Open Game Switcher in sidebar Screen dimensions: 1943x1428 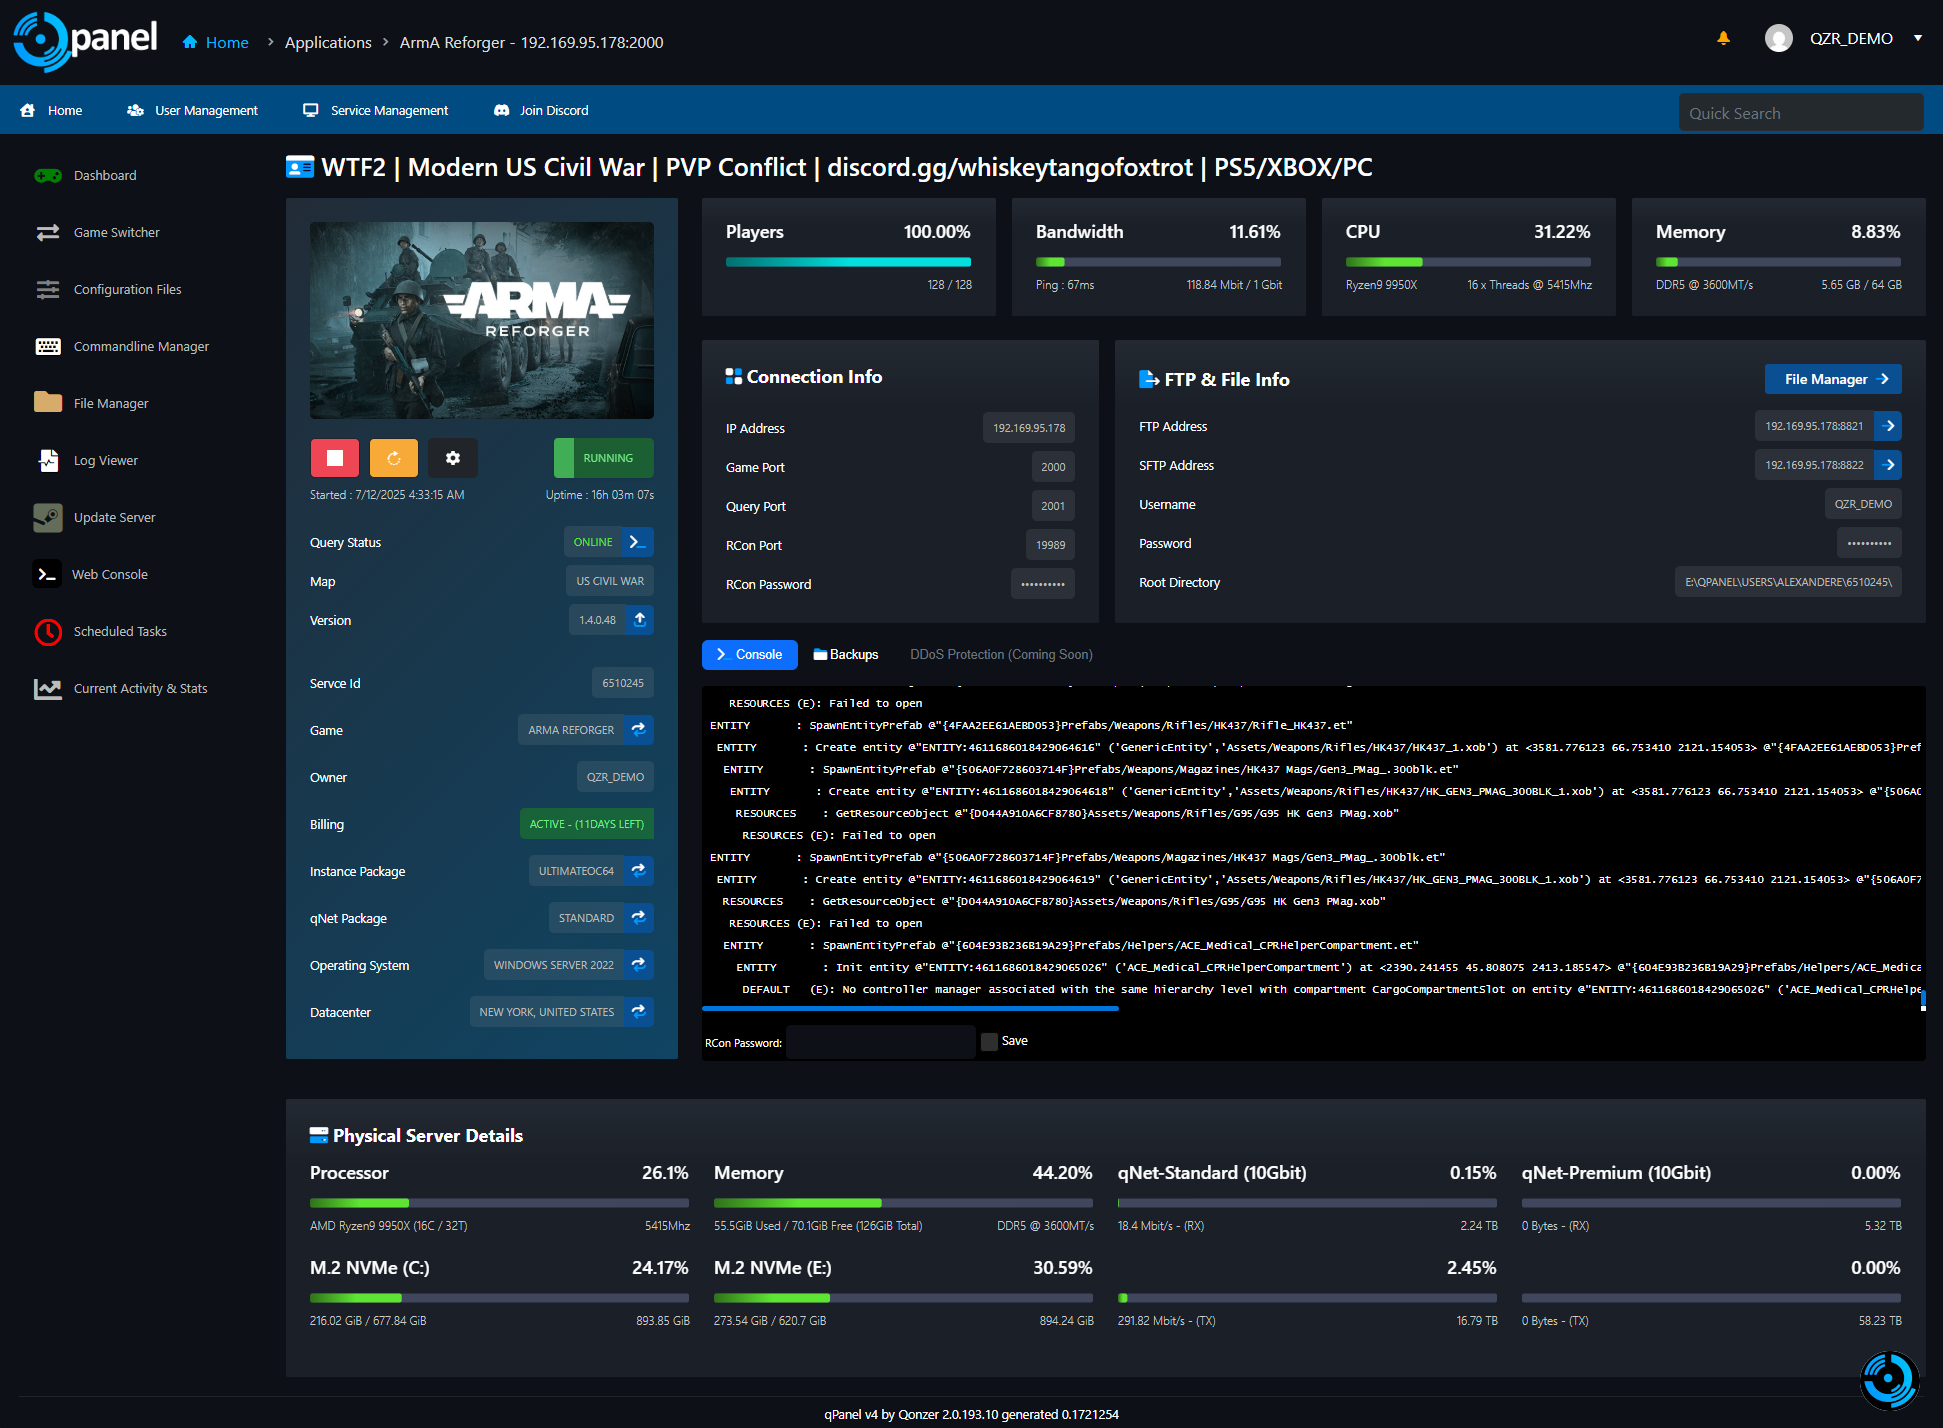point(97,232)
